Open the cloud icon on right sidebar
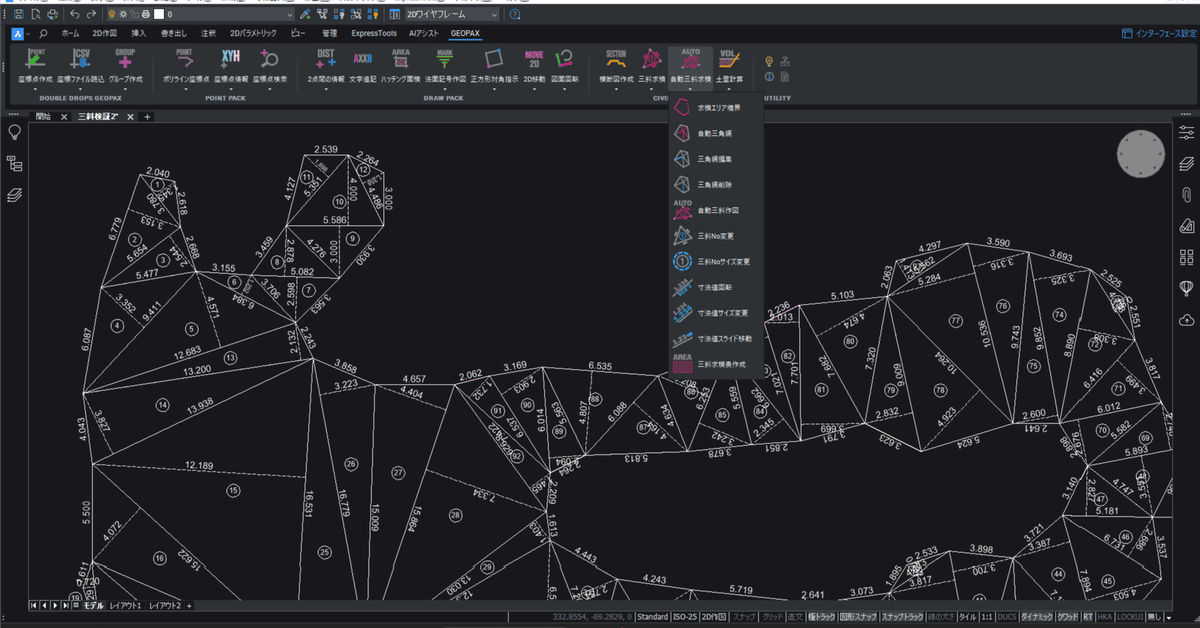The height and width of the screenshot is (628, 1200). 1186,319
